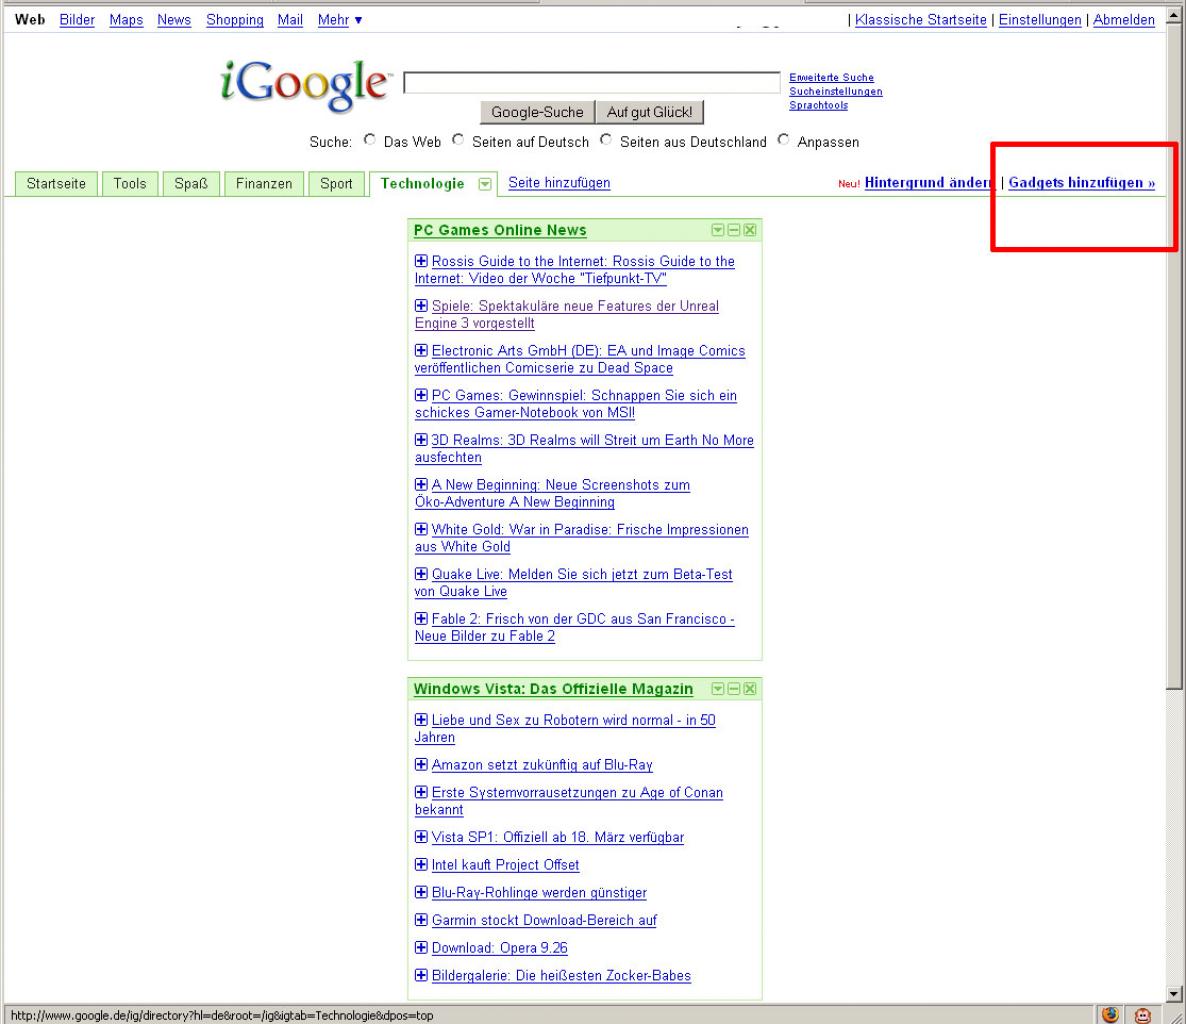This screenshot has height=1024, width=1186.
Task: Switch to the Finanzen tab
Action: [264, 184]
